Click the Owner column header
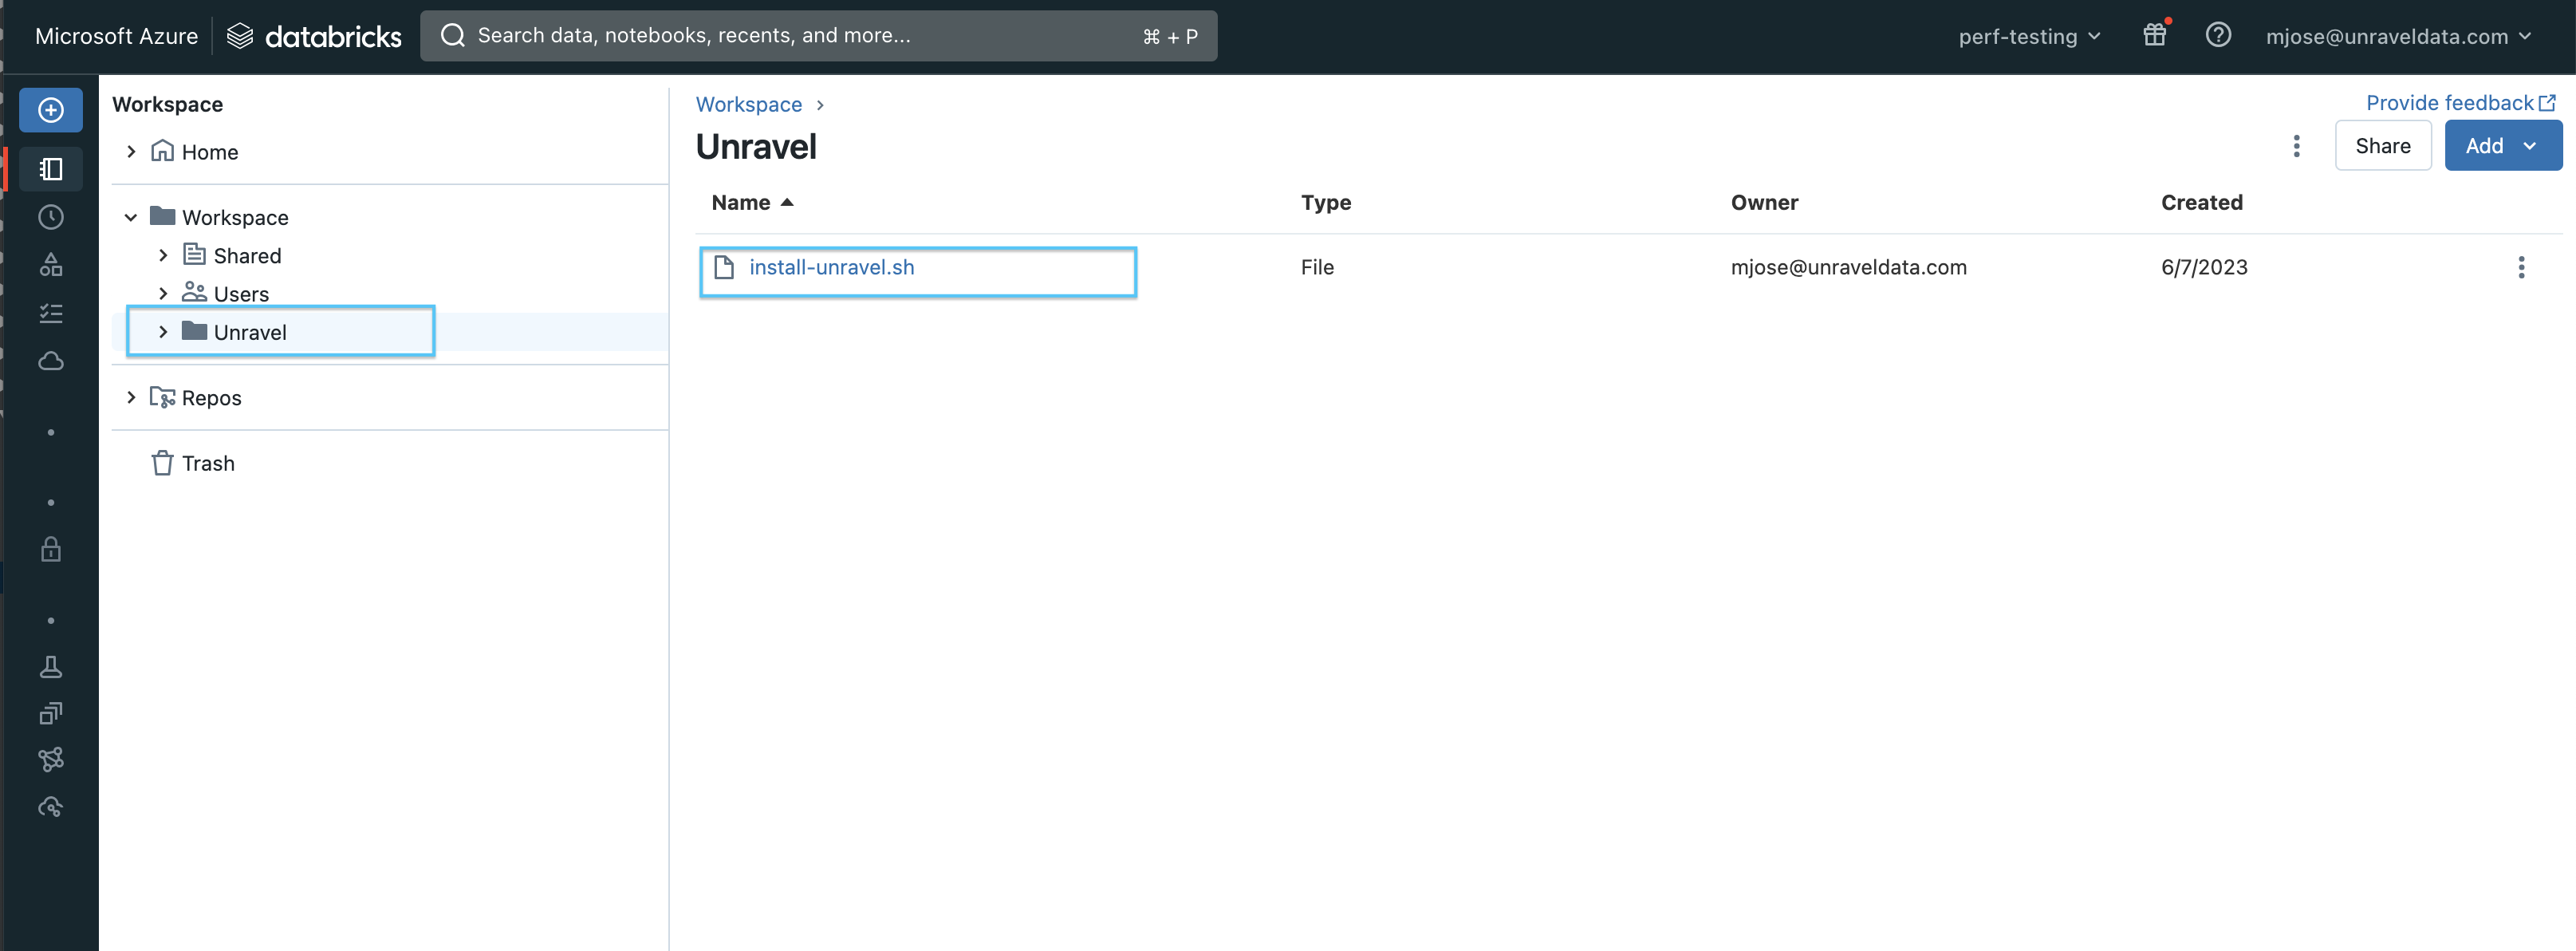Viewport: 2576px width, 951px height. tap(1764, 202)
